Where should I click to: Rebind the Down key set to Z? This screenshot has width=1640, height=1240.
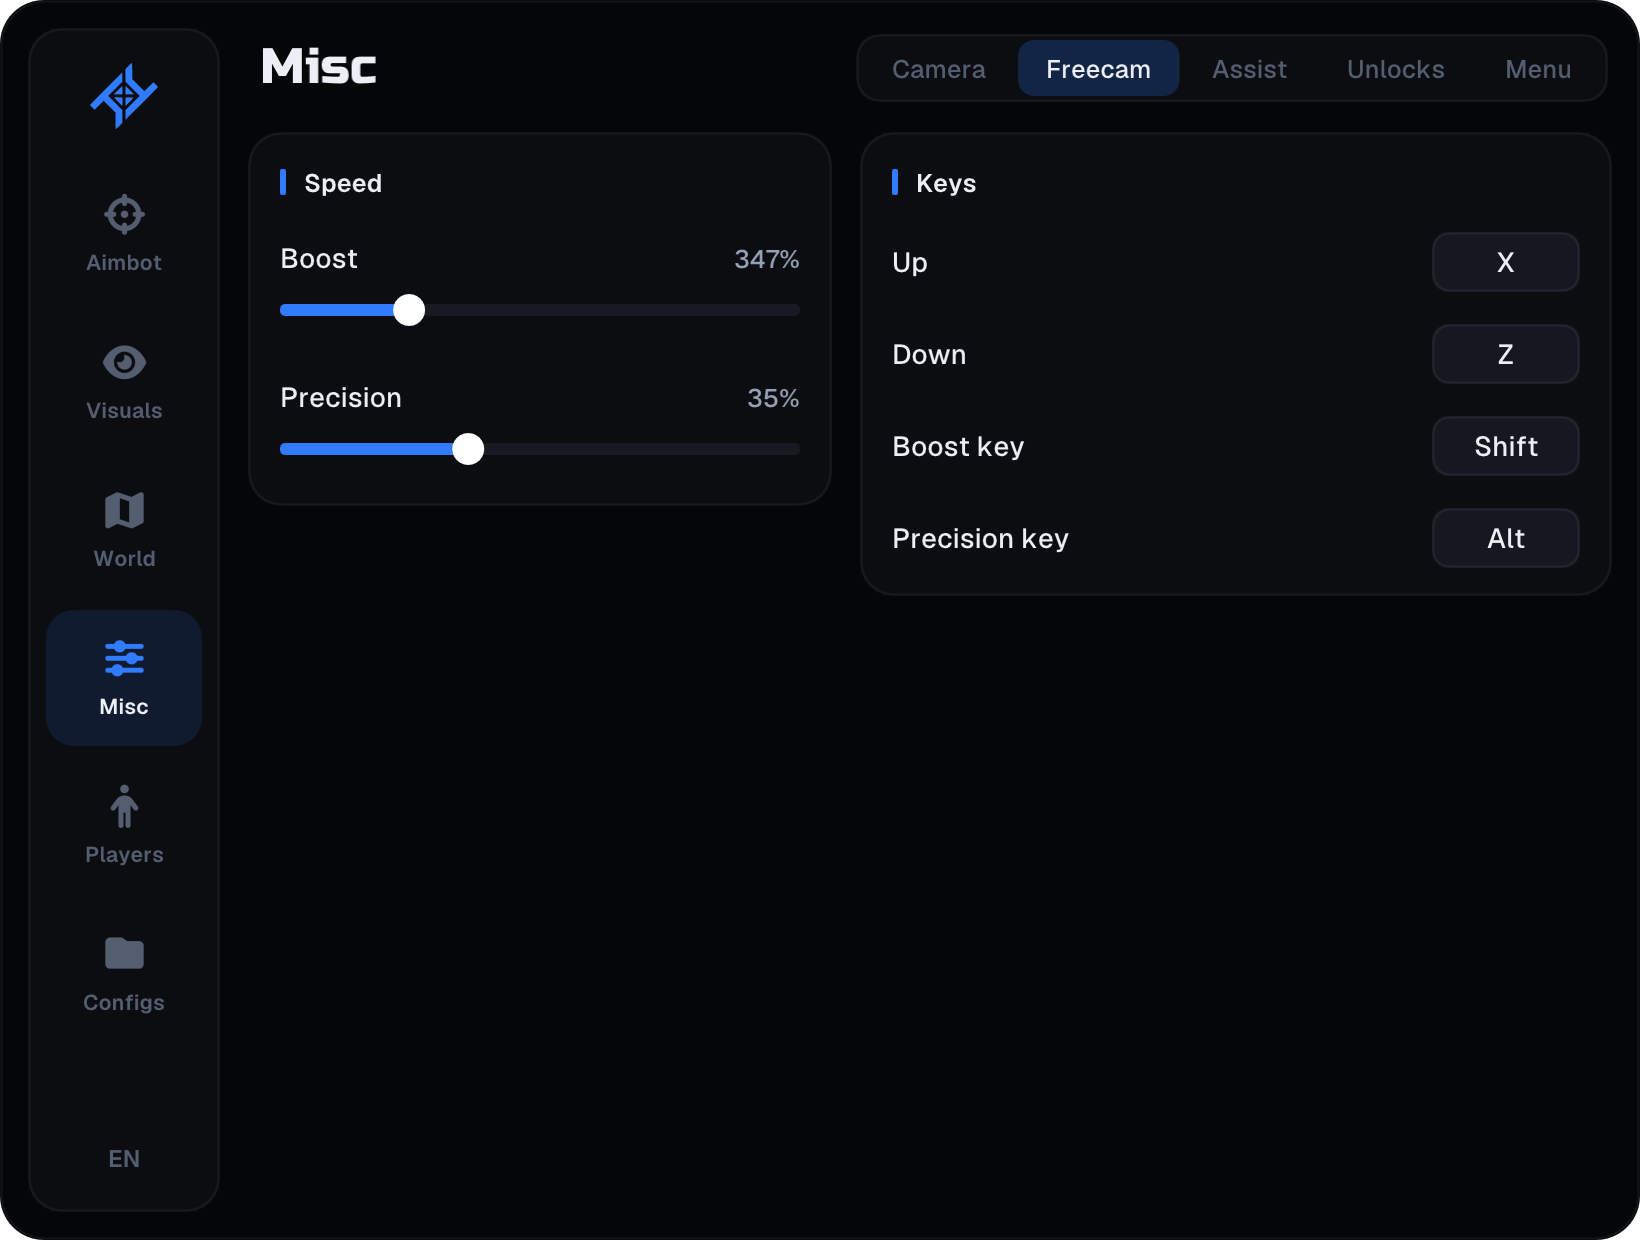(x=1505, y=354)
